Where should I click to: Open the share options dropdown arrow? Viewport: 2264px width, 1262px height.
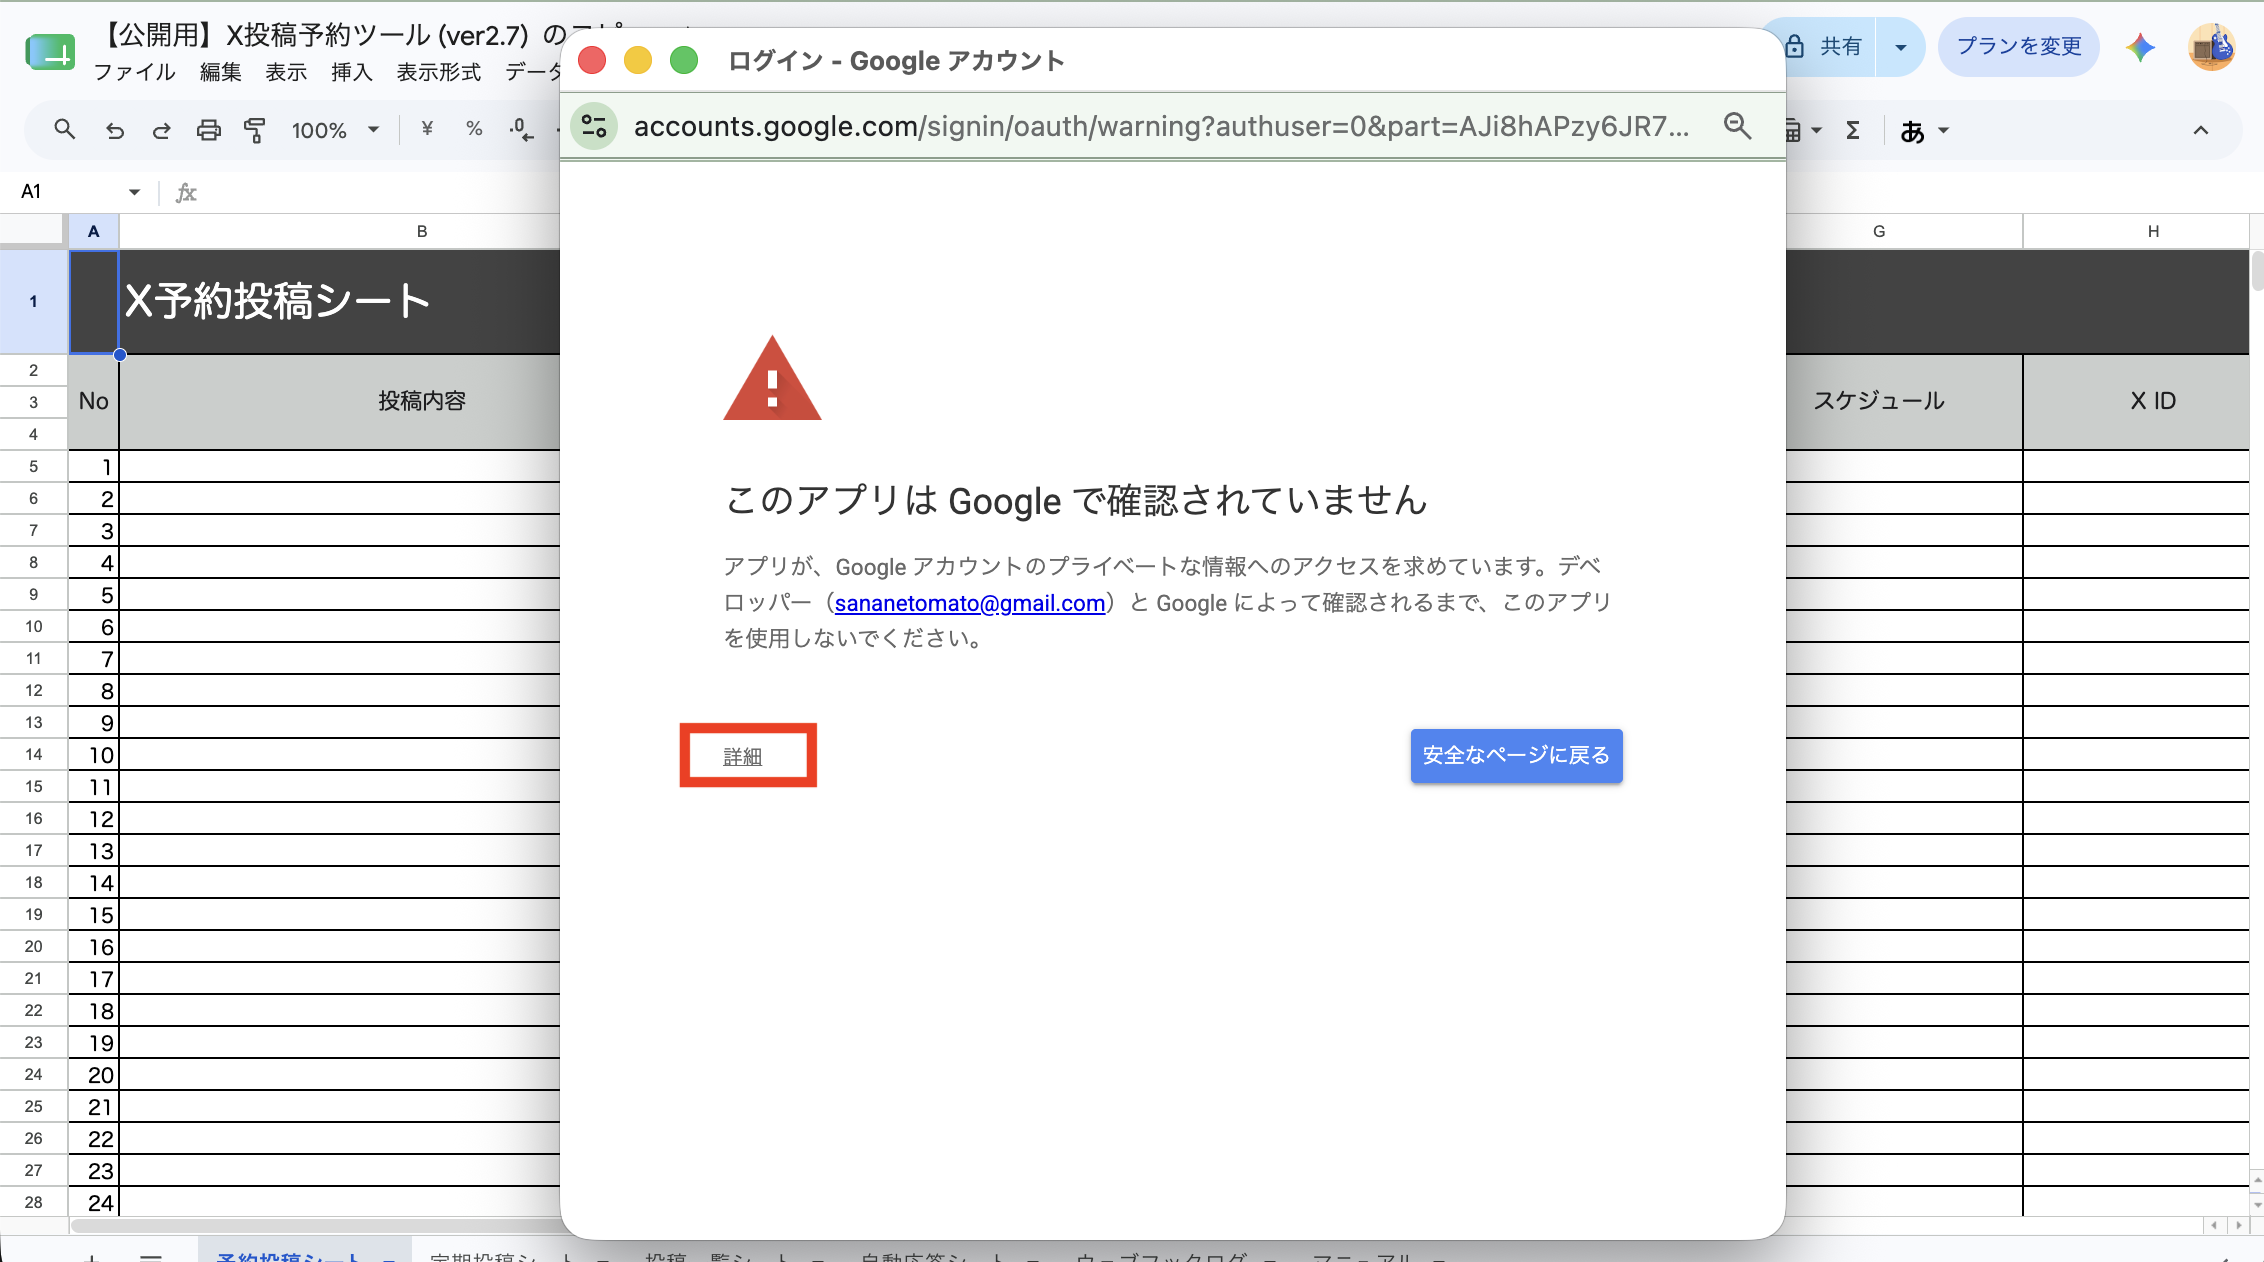tap(1900, 47)
